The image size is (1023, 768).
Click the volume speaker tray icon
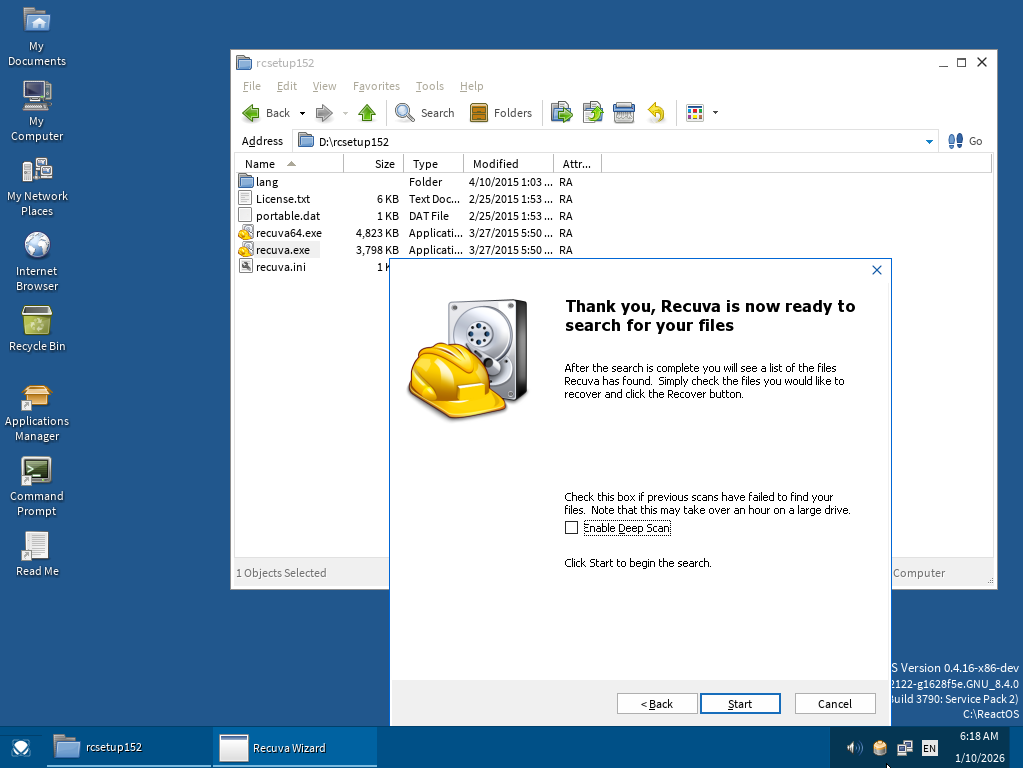[854, 747]
